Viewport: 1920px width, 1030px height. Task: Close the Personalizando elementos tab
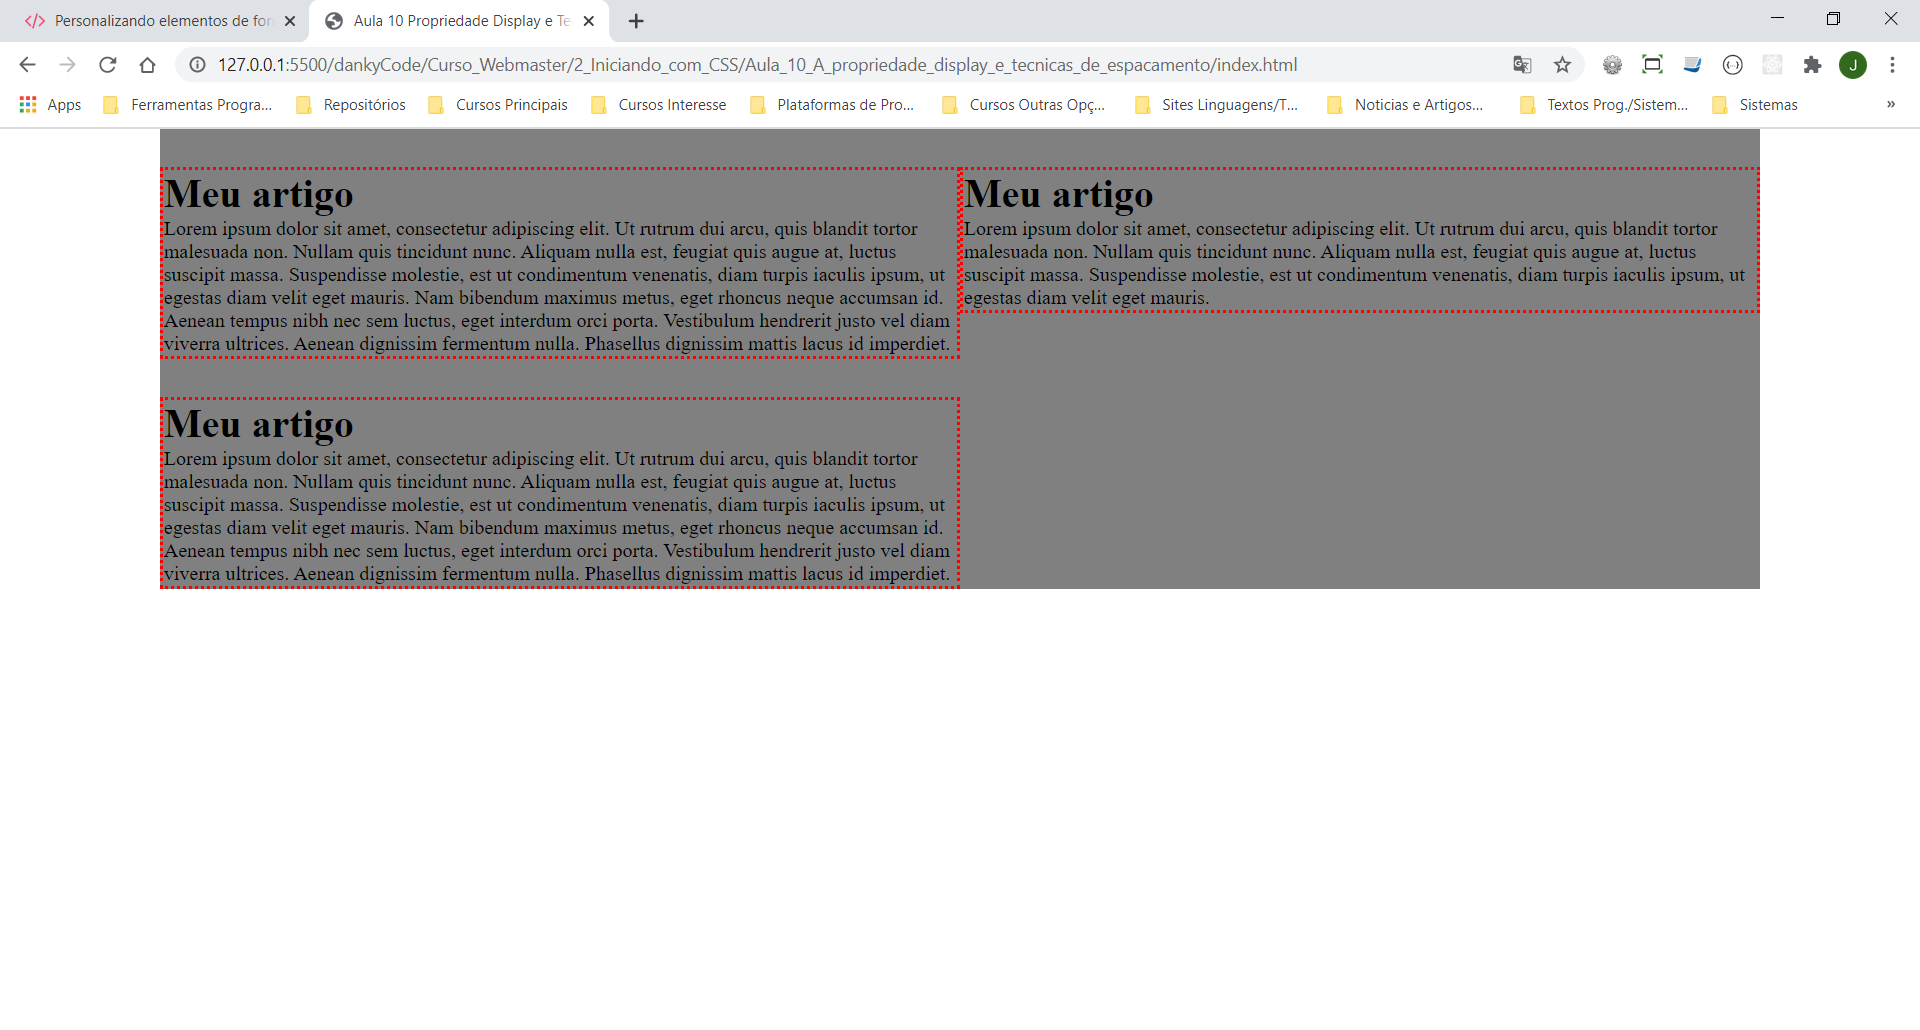click(290, 21)
